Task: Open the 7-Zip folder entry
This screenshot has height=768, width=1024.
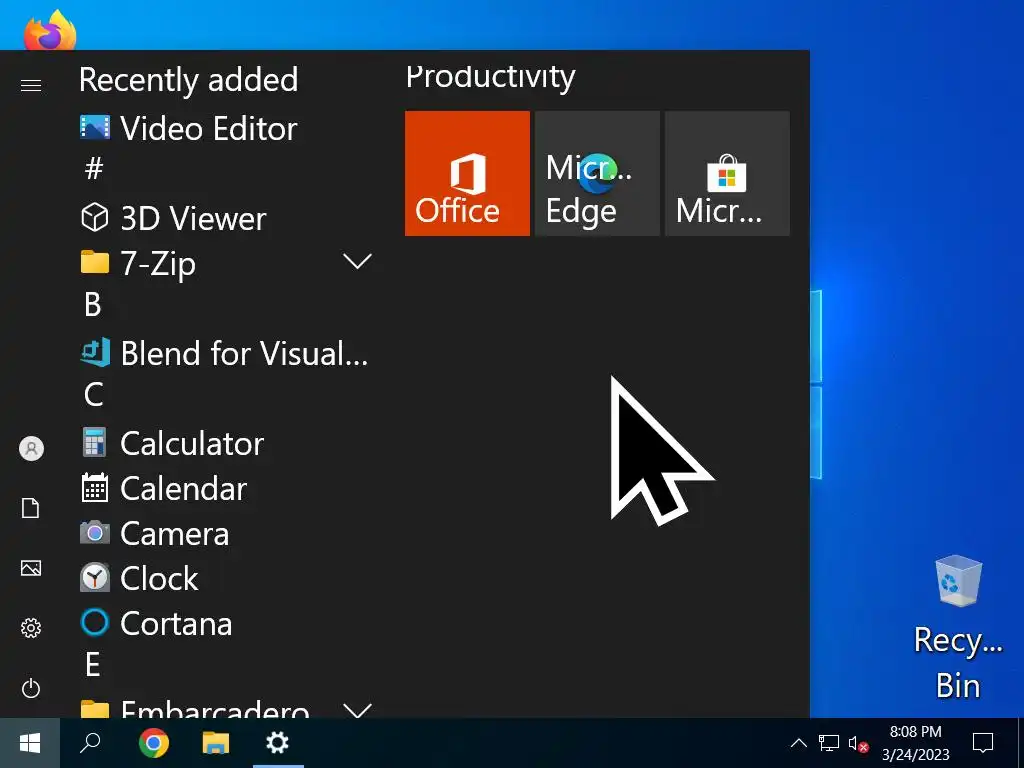Action: point(227,263)
